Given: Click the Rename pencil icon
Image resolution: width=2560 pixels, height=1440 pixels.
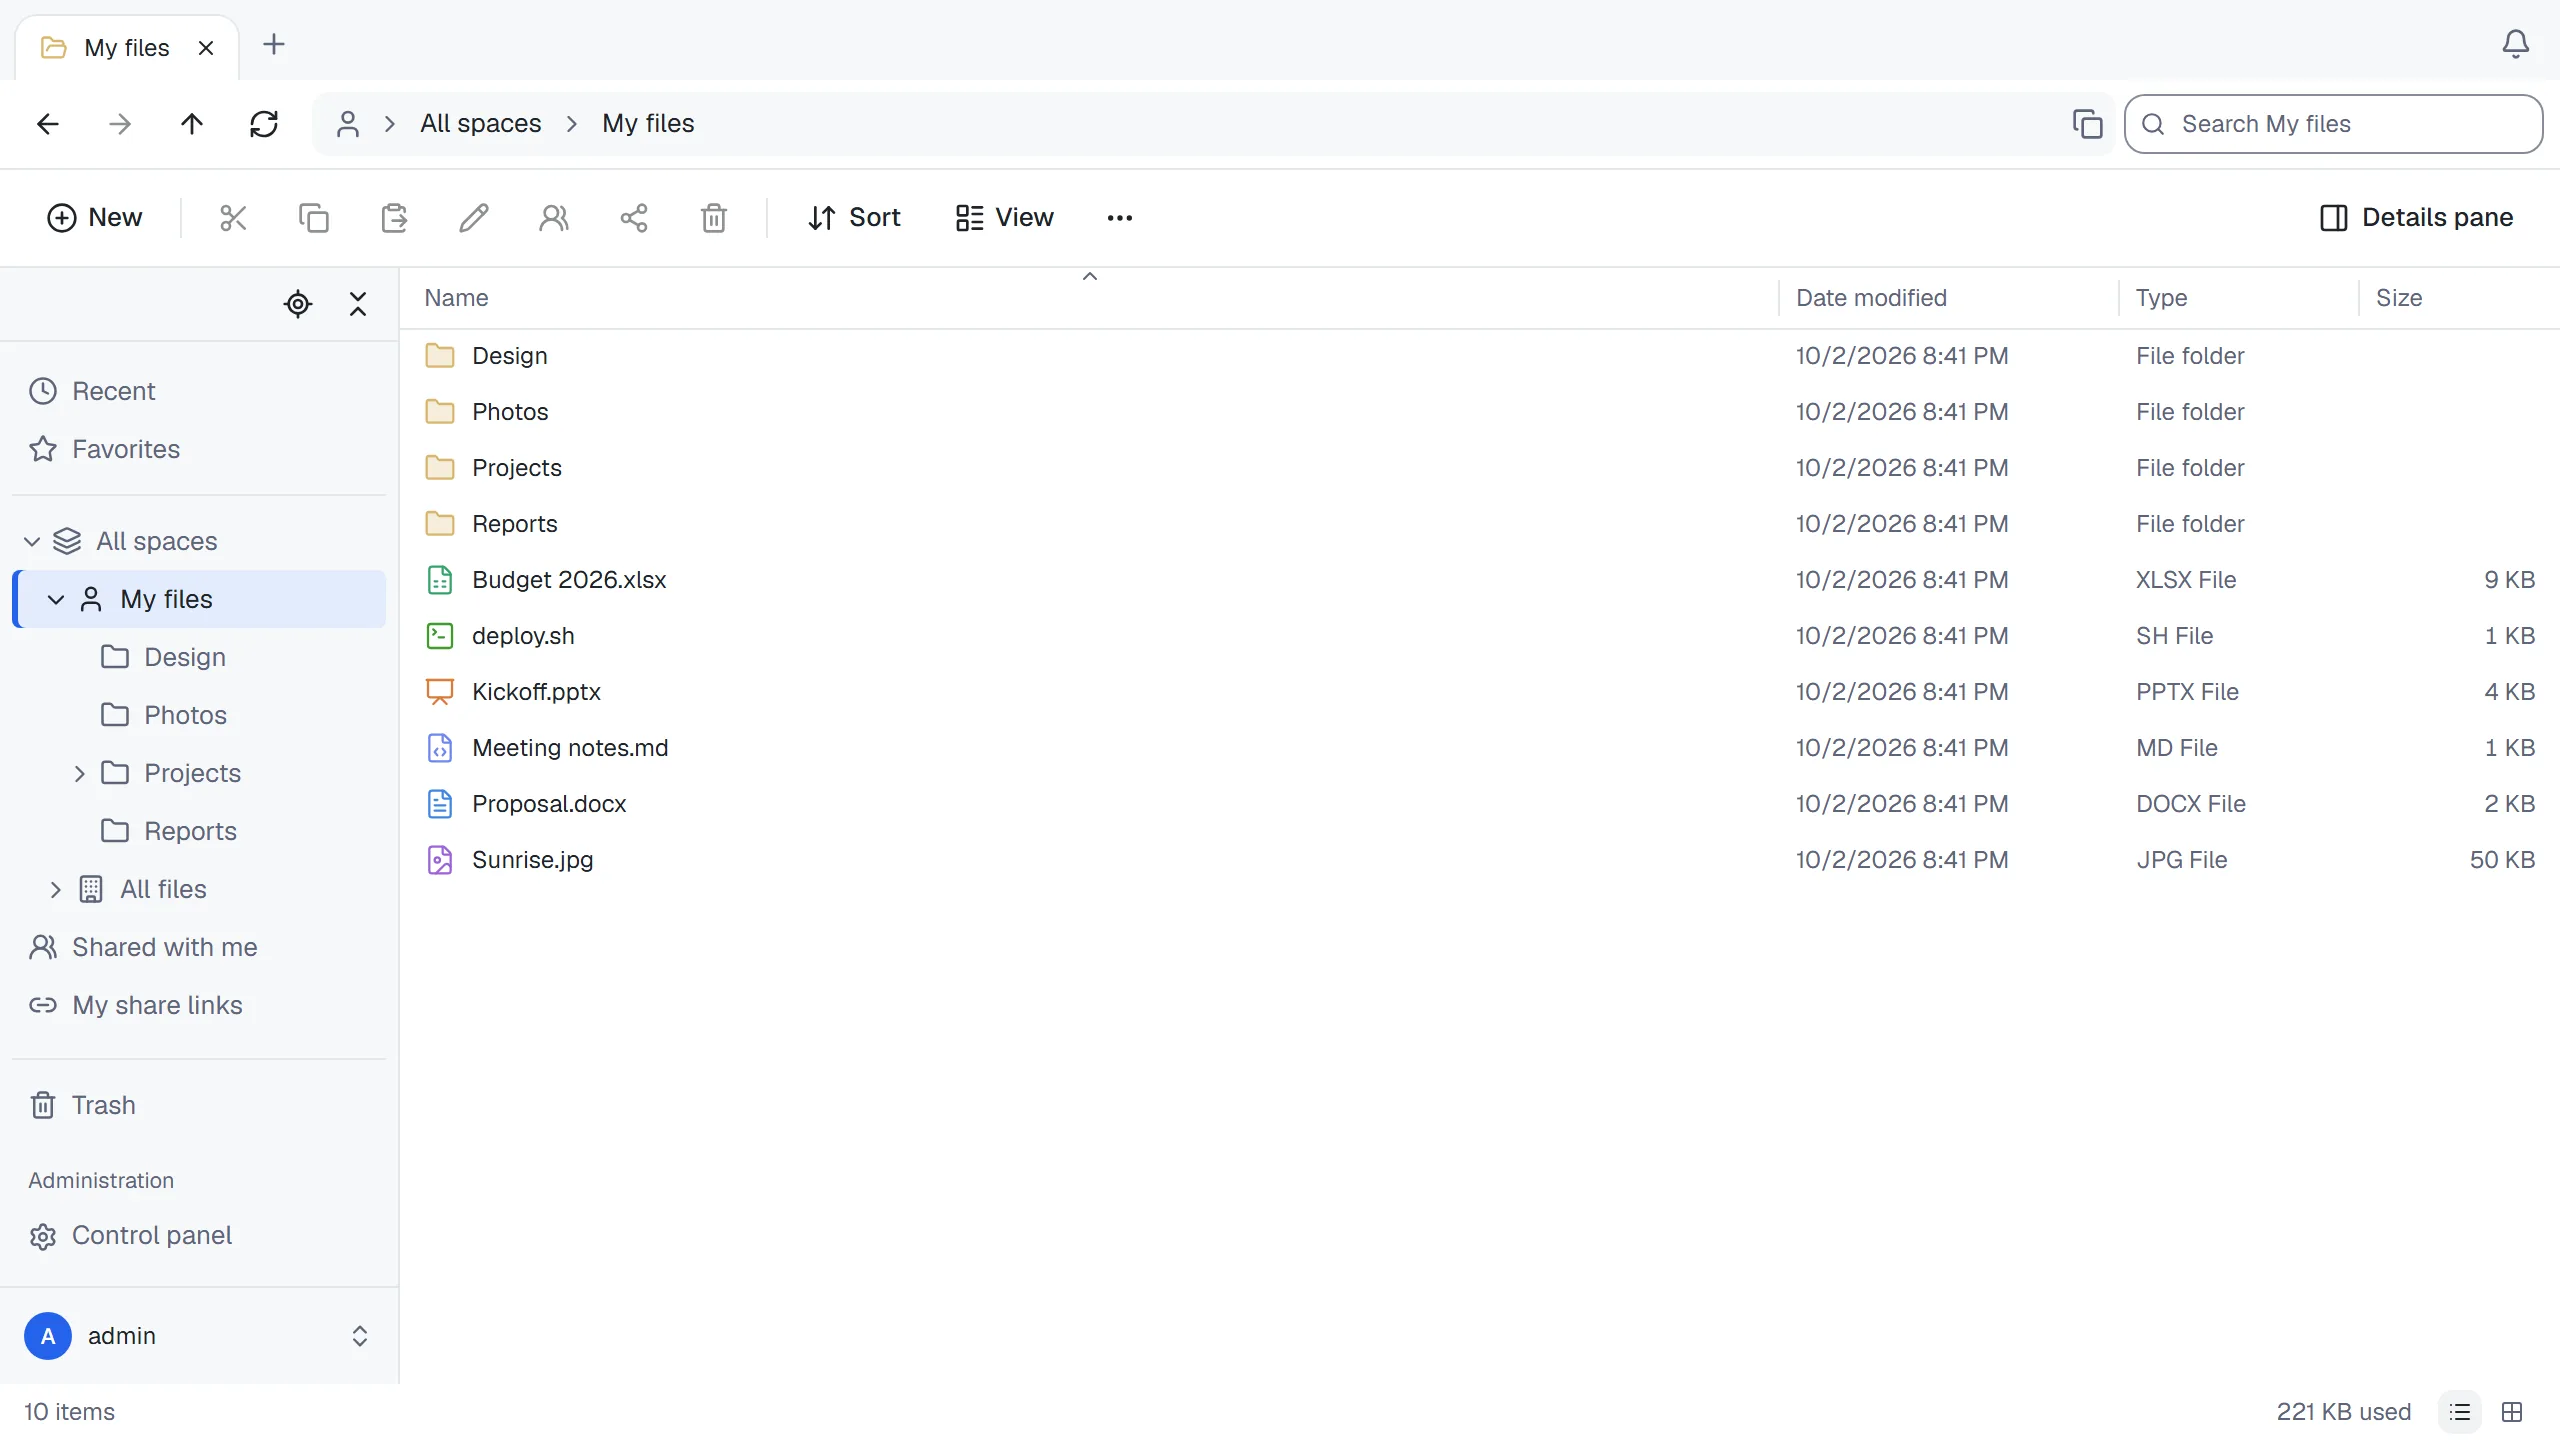Looking at the screenshot, I should pyautogui.click(x=474, y=218).
